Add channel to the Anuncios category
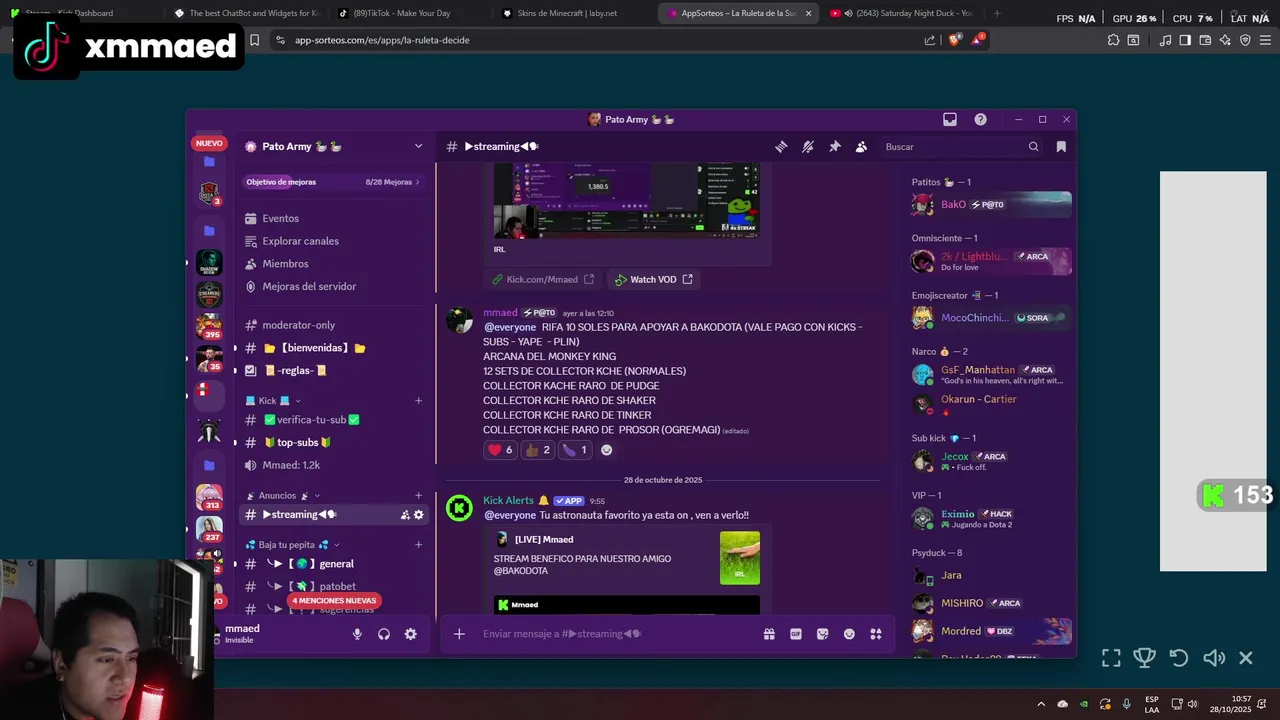The height and width of the screenshot is (720, 1280). pos(418,496)
